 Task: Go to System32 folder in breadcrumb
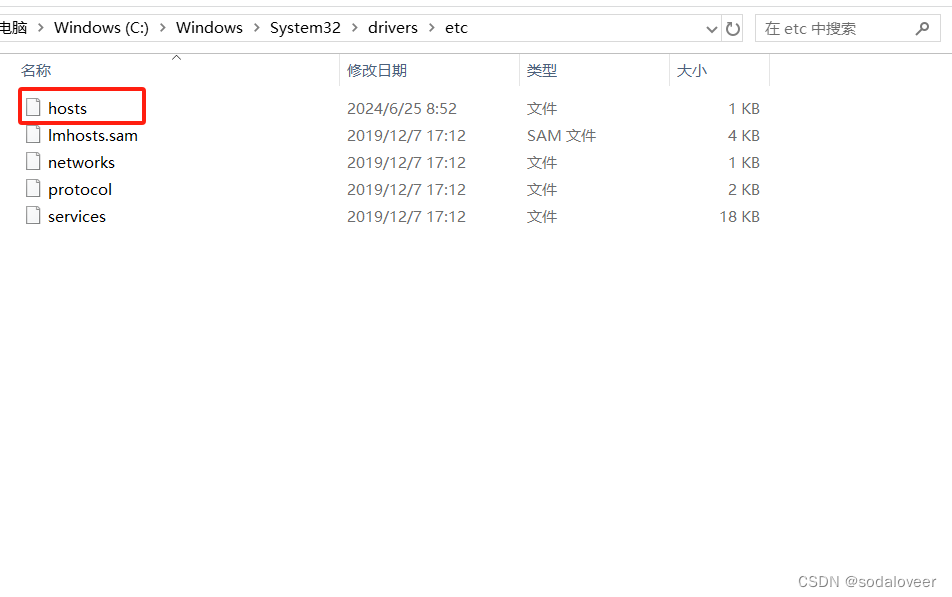(x=305, y=28)
